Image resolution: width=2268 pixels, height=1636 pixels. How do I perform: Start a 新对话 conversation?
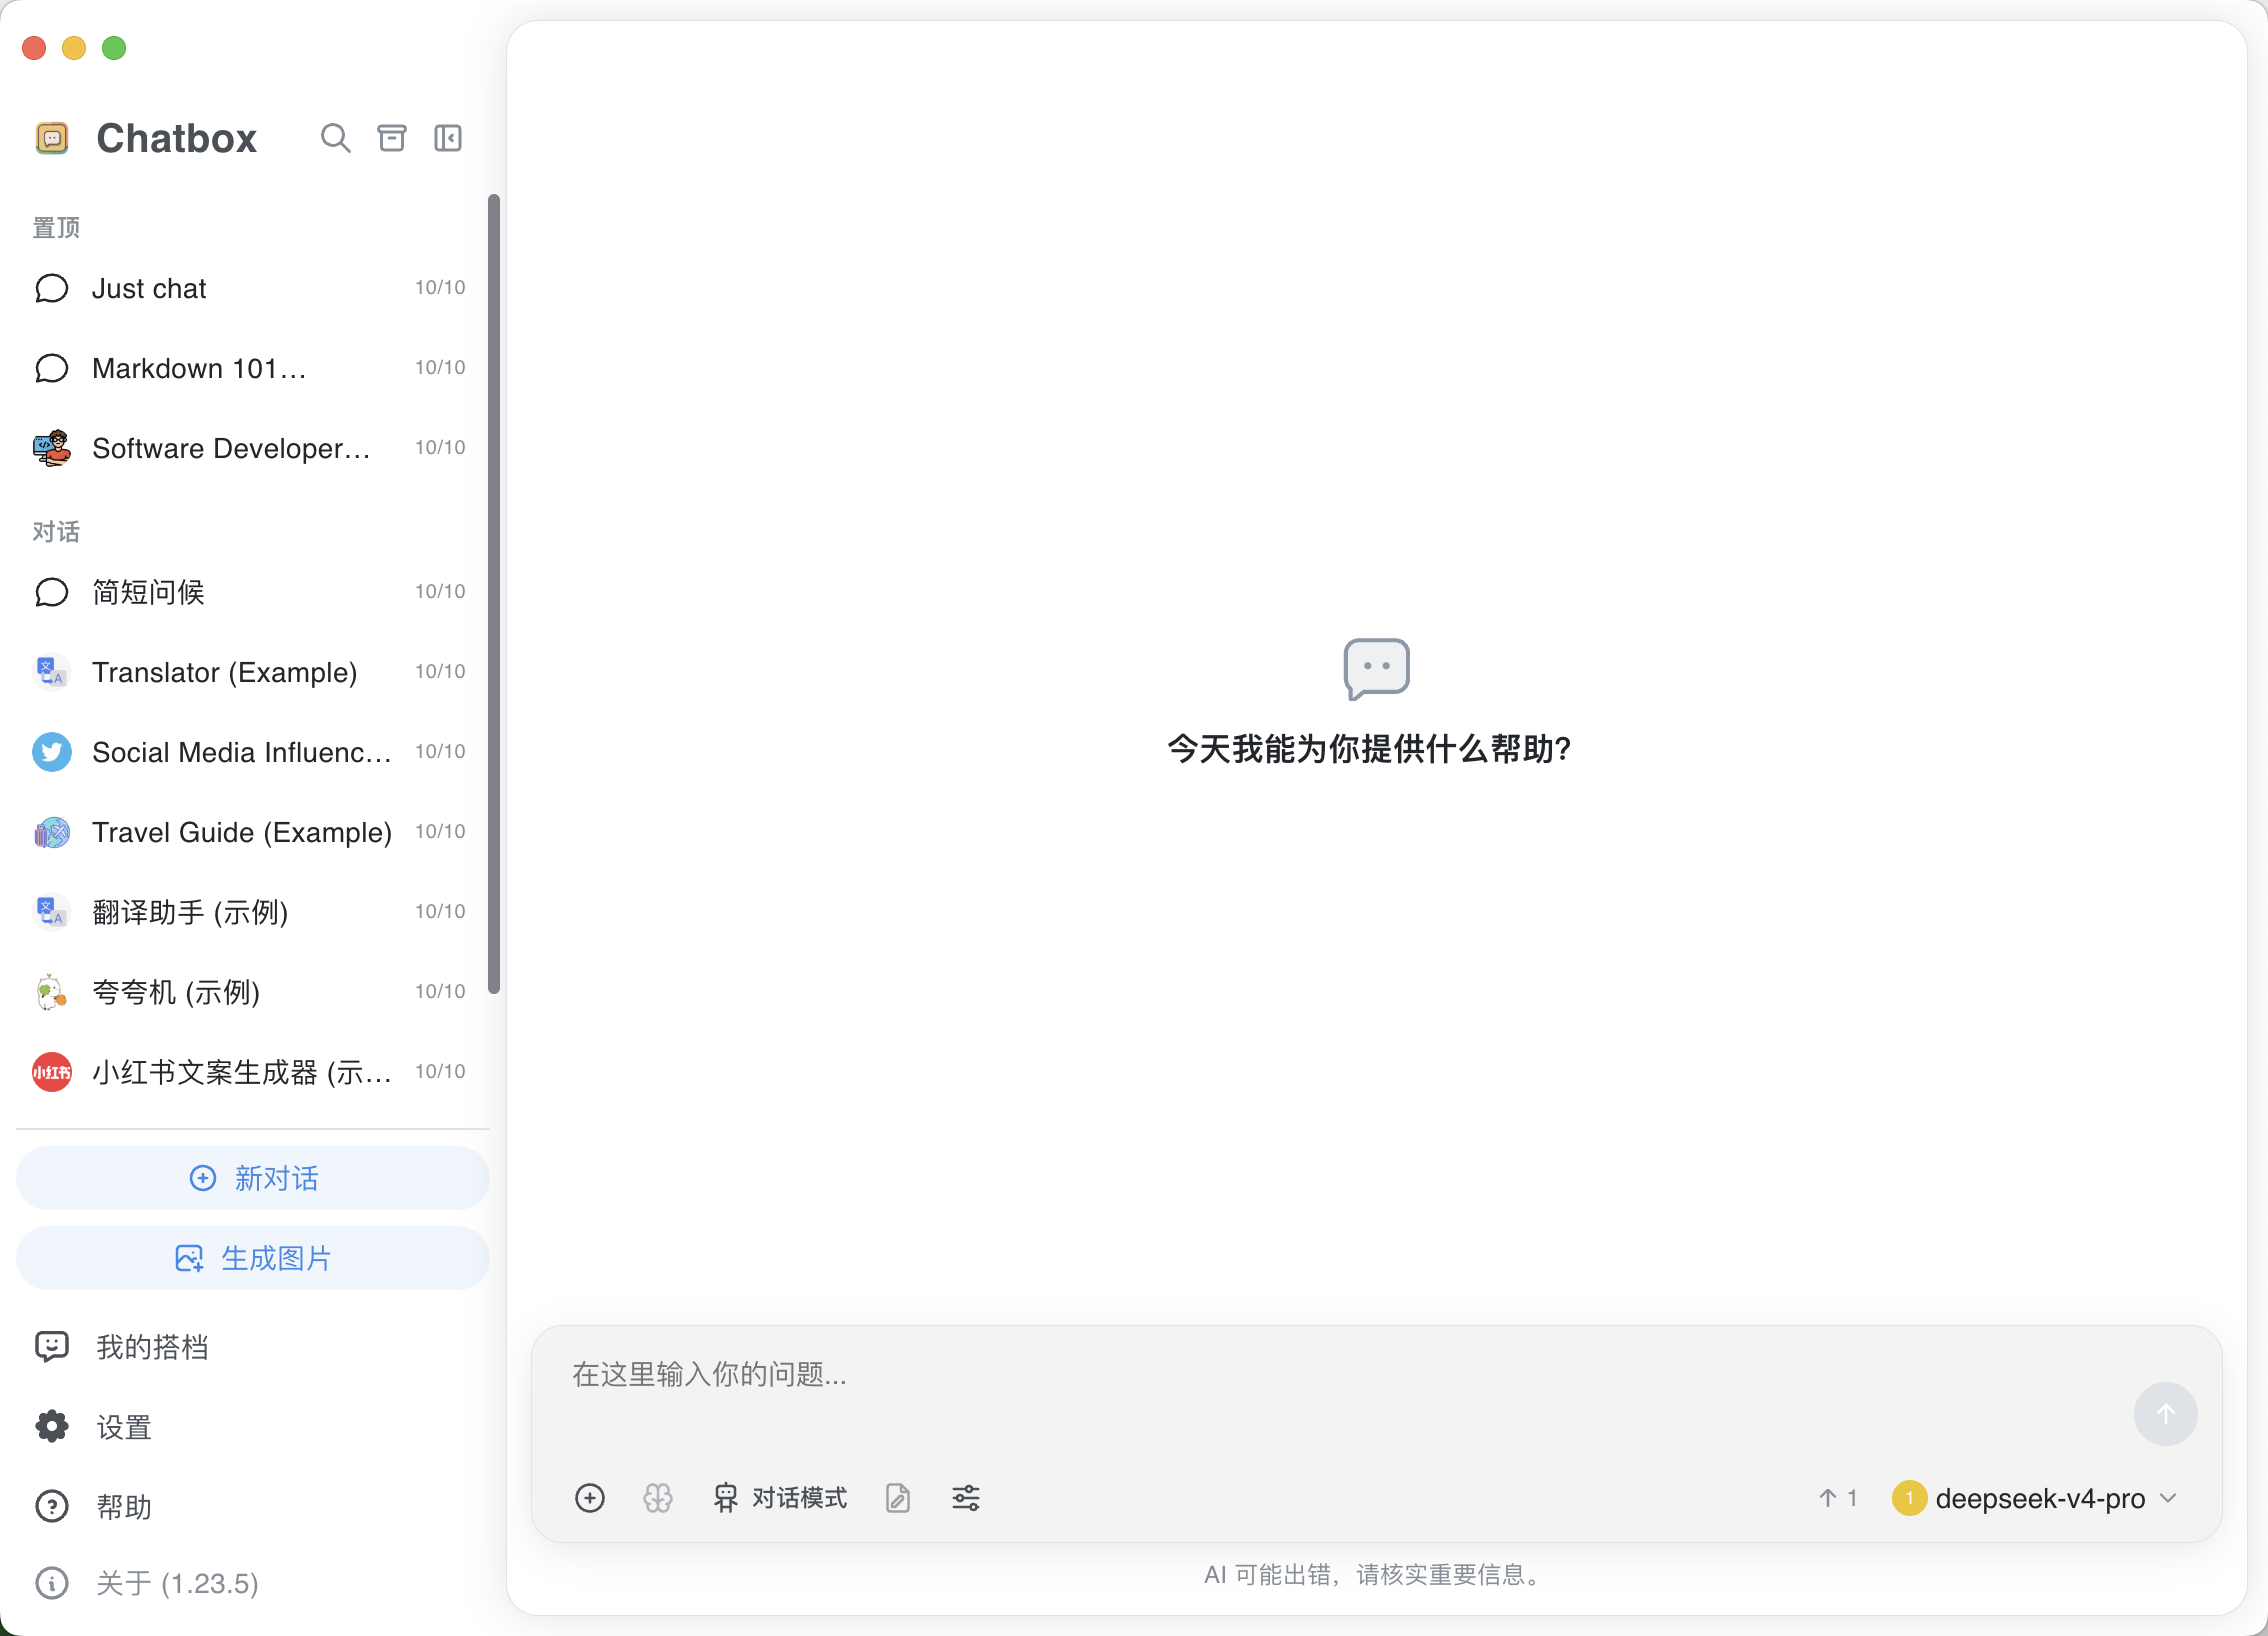[253, 1178]
